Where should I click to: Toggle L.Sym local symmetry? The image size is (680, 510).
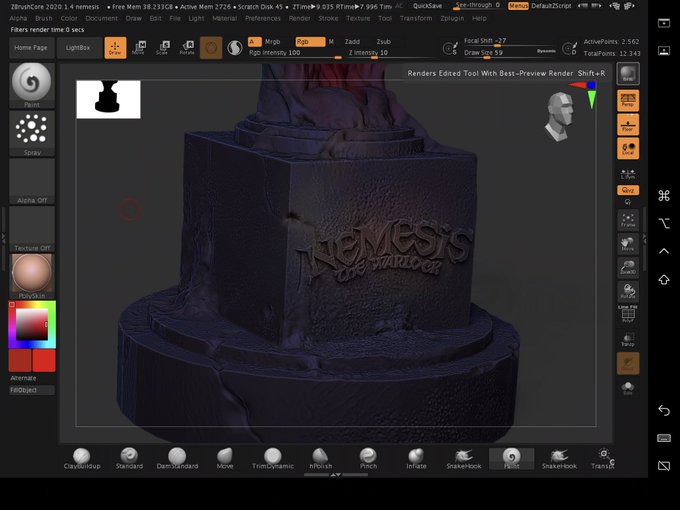pyautogui.click(x=628, y=173)
